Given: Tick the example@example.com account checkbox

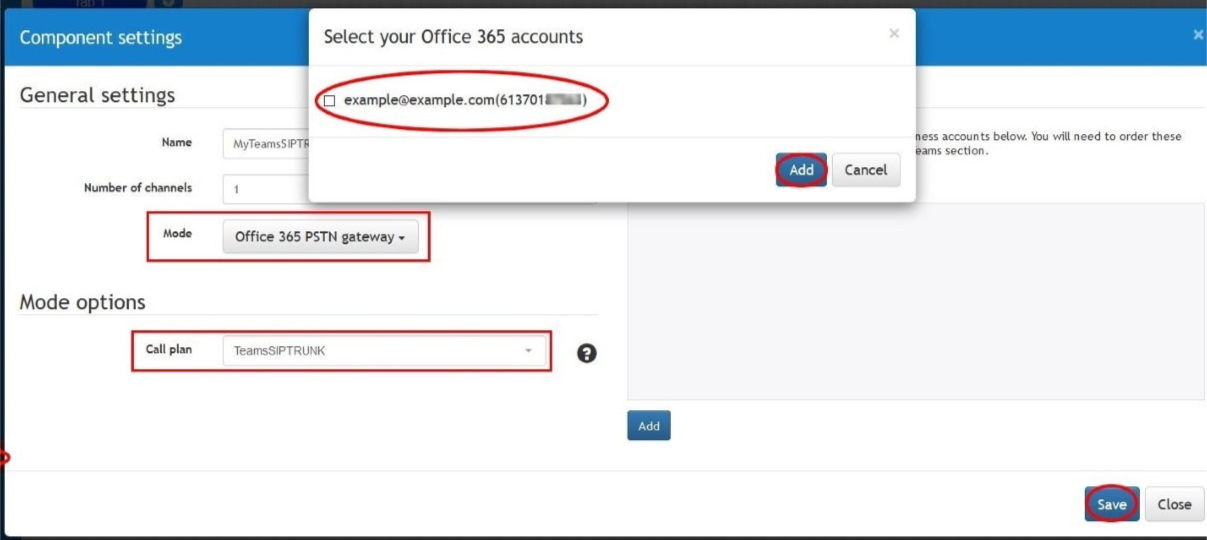Looking at the screenshot, I should 329,101.
